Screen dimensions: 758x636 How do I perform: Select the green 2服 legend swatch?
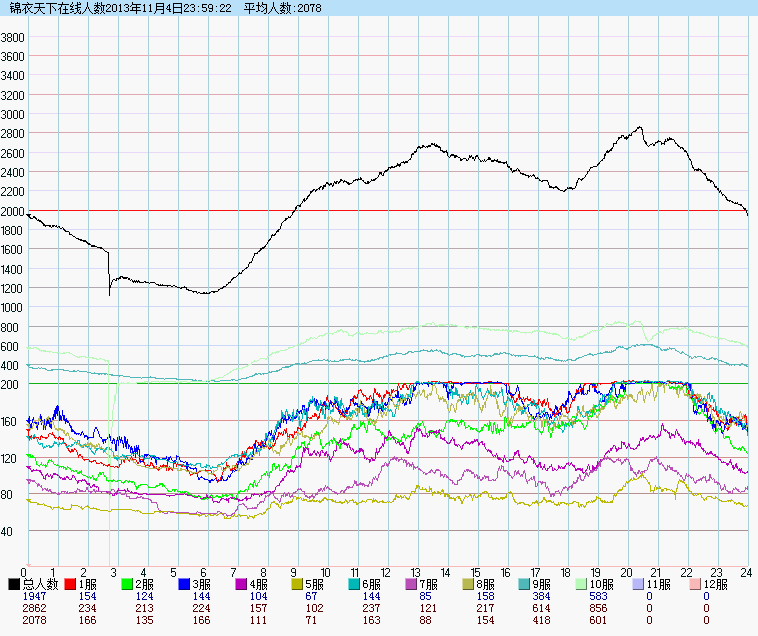(x=128, y=584)
